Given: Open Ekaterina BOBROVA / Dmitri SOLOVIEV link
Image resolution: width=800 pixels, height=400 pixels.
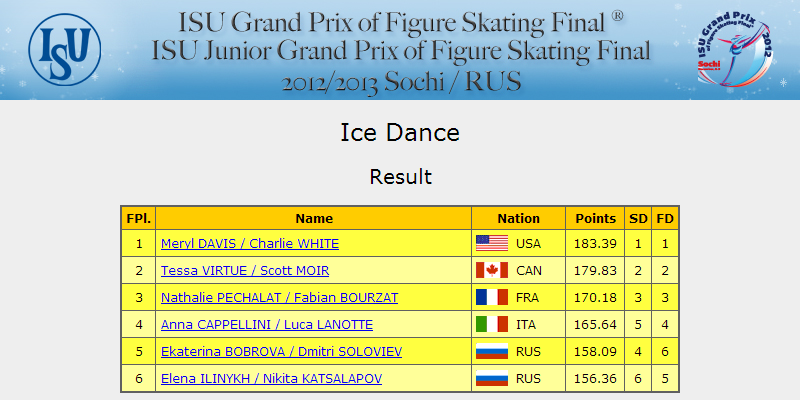Looking at the screenshot, I should (282, 352).
